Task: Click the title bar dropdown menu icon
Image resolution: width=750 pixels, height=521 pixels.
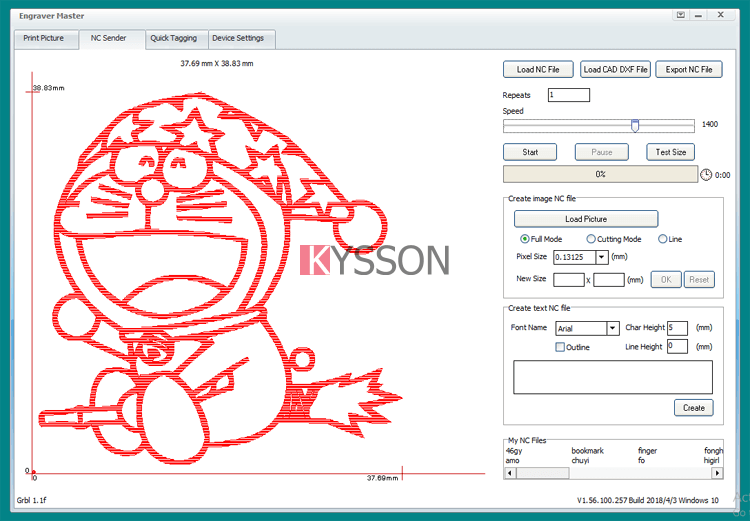Action: pos(681,15)
